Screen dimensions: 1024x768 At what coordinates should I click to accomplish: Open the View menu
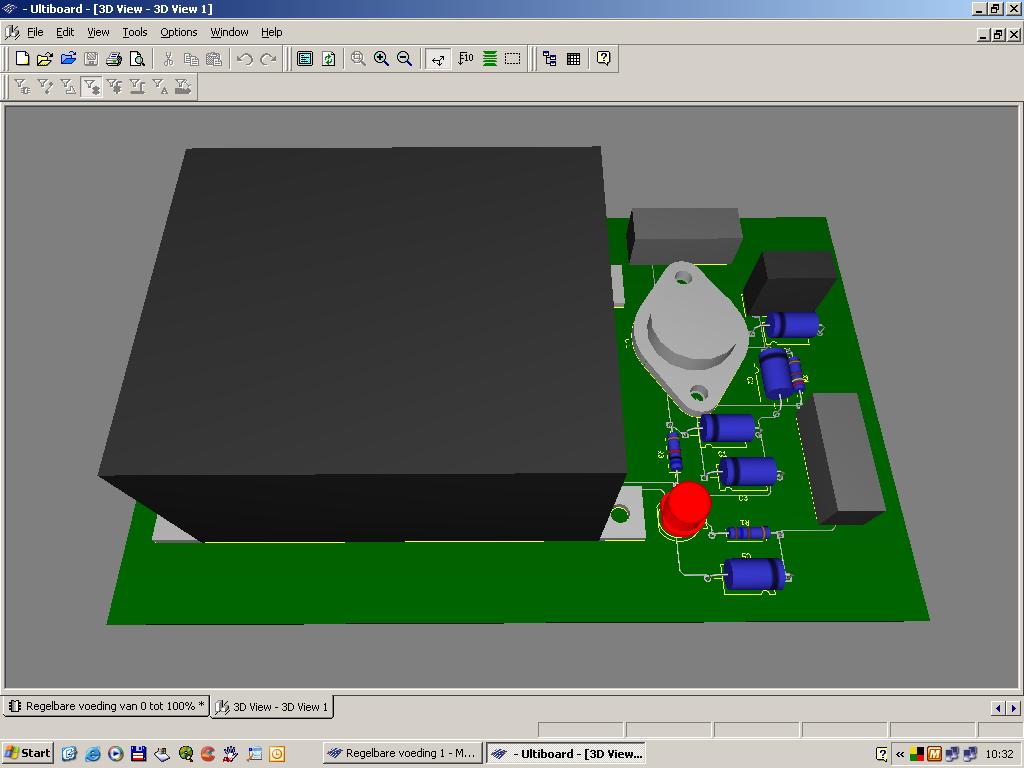pyautogui.click(x=98, y=32)
